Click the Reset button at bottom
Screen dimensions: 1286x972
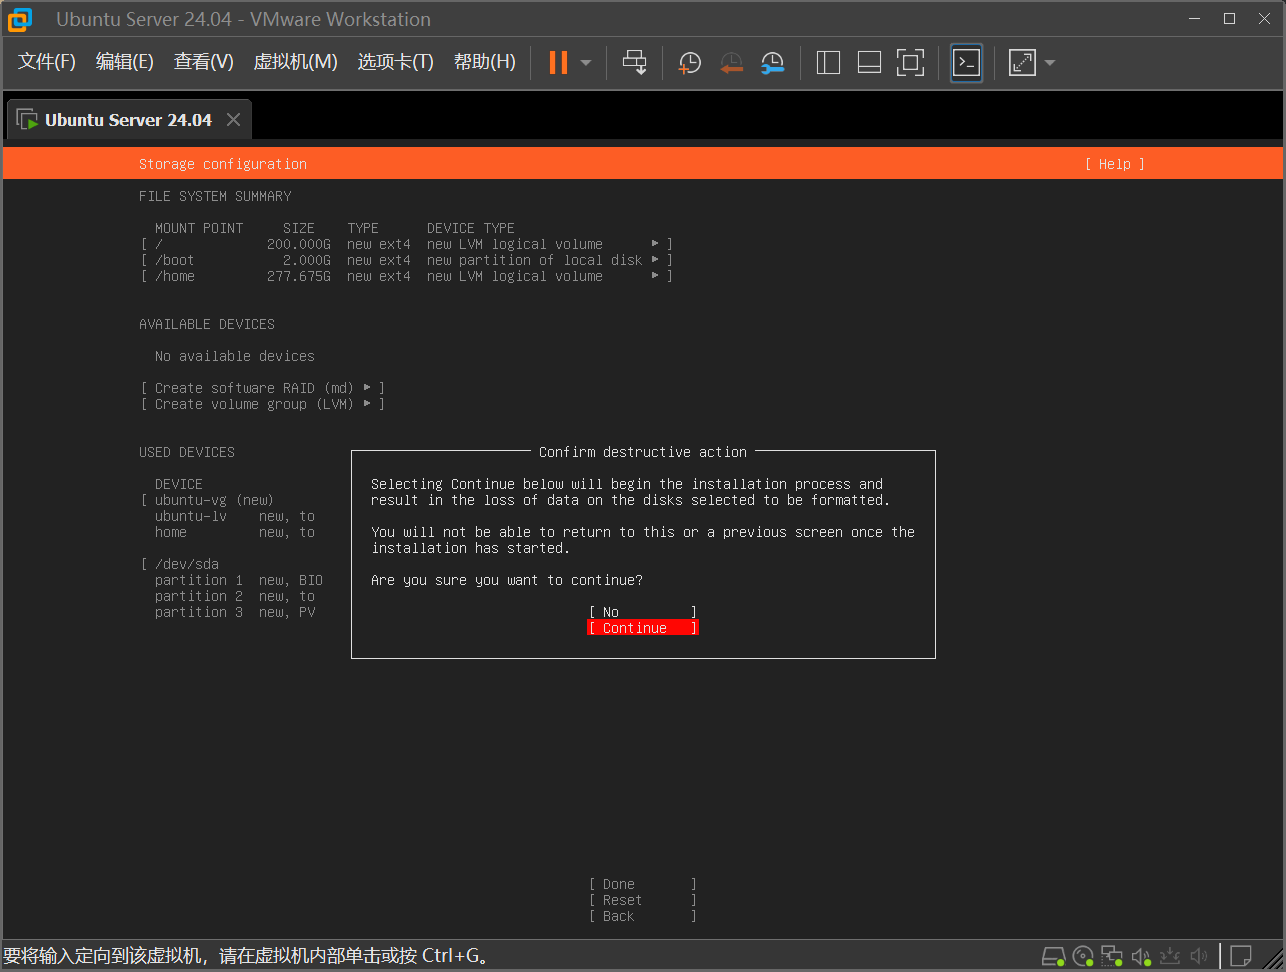click(x=643, y=900)
